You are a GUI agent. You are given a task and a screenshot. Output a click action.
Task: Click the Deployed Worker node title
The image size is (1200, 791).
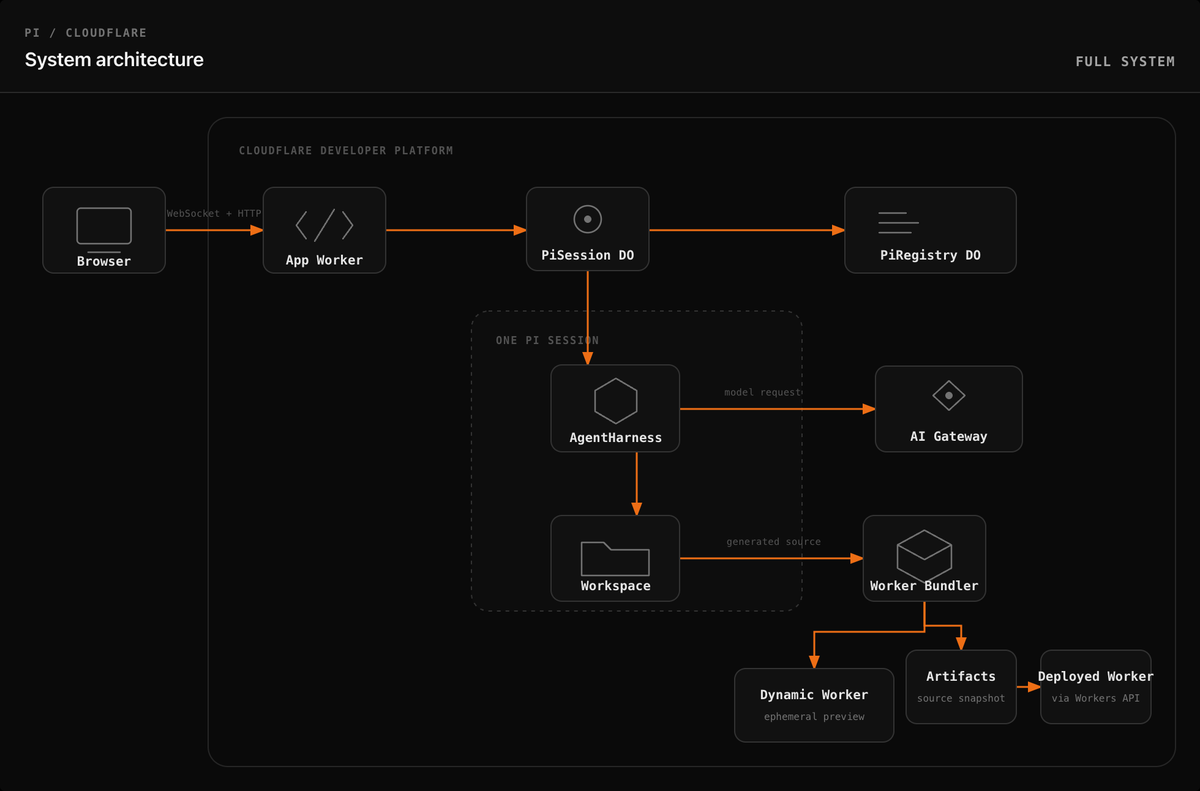click(x=1095, y=677)
